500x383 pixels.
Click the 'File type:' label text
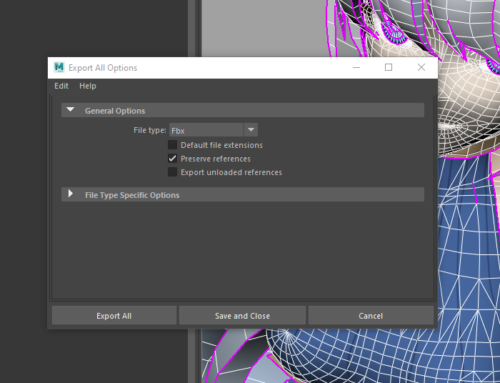(x=150, y=130)
